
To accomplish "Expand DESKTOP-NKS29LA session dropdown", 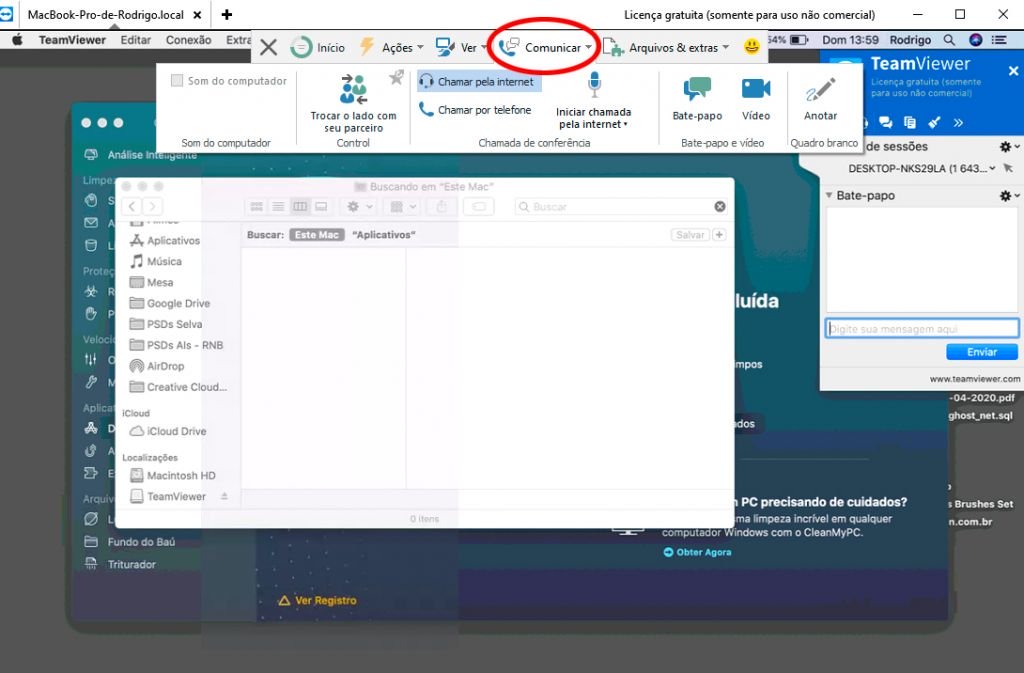I will pos(992,168).
